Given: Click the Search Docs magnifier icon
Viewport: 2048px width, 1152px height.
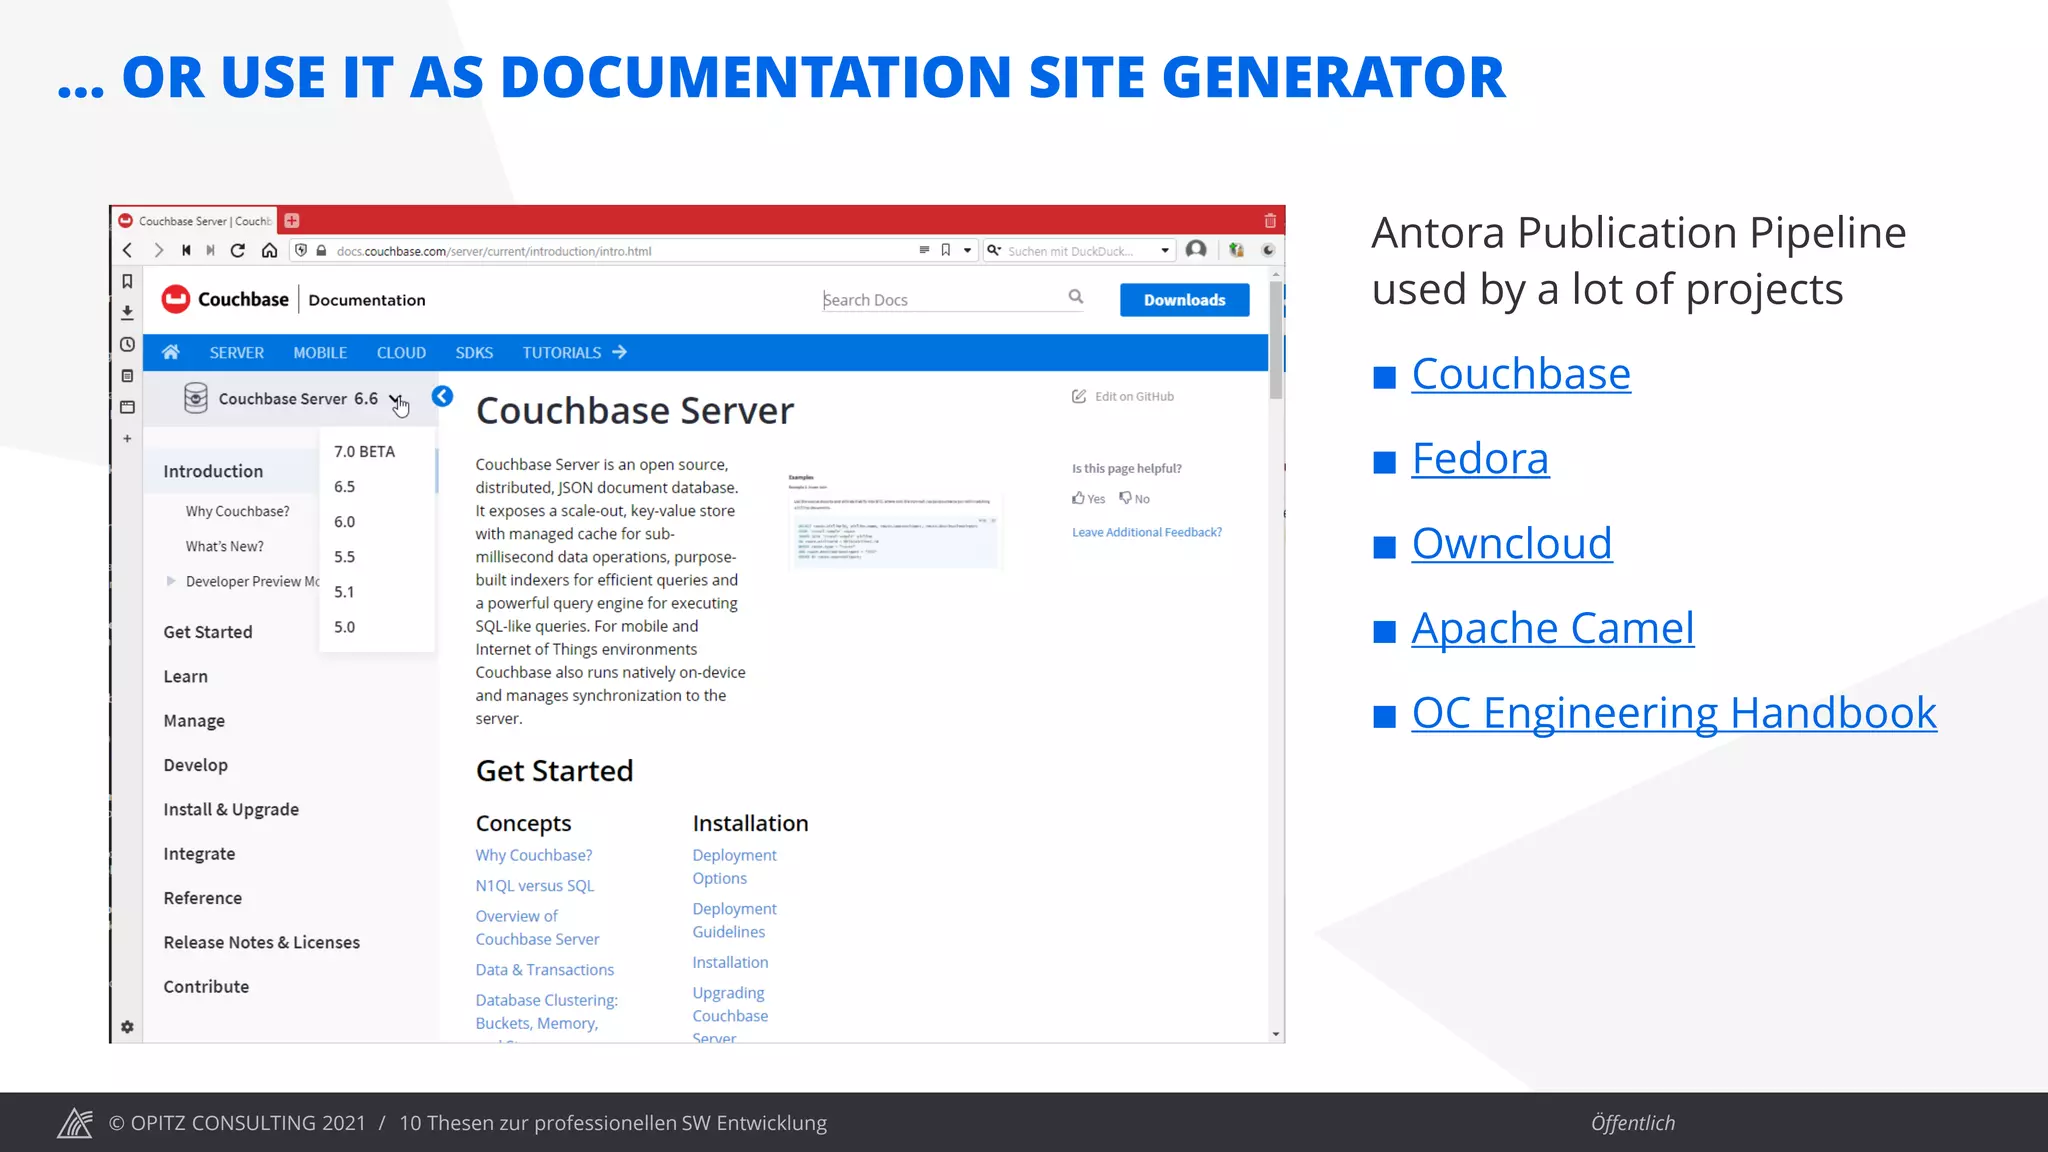Looking at the screenshot, I should (x=1076, y=296).
